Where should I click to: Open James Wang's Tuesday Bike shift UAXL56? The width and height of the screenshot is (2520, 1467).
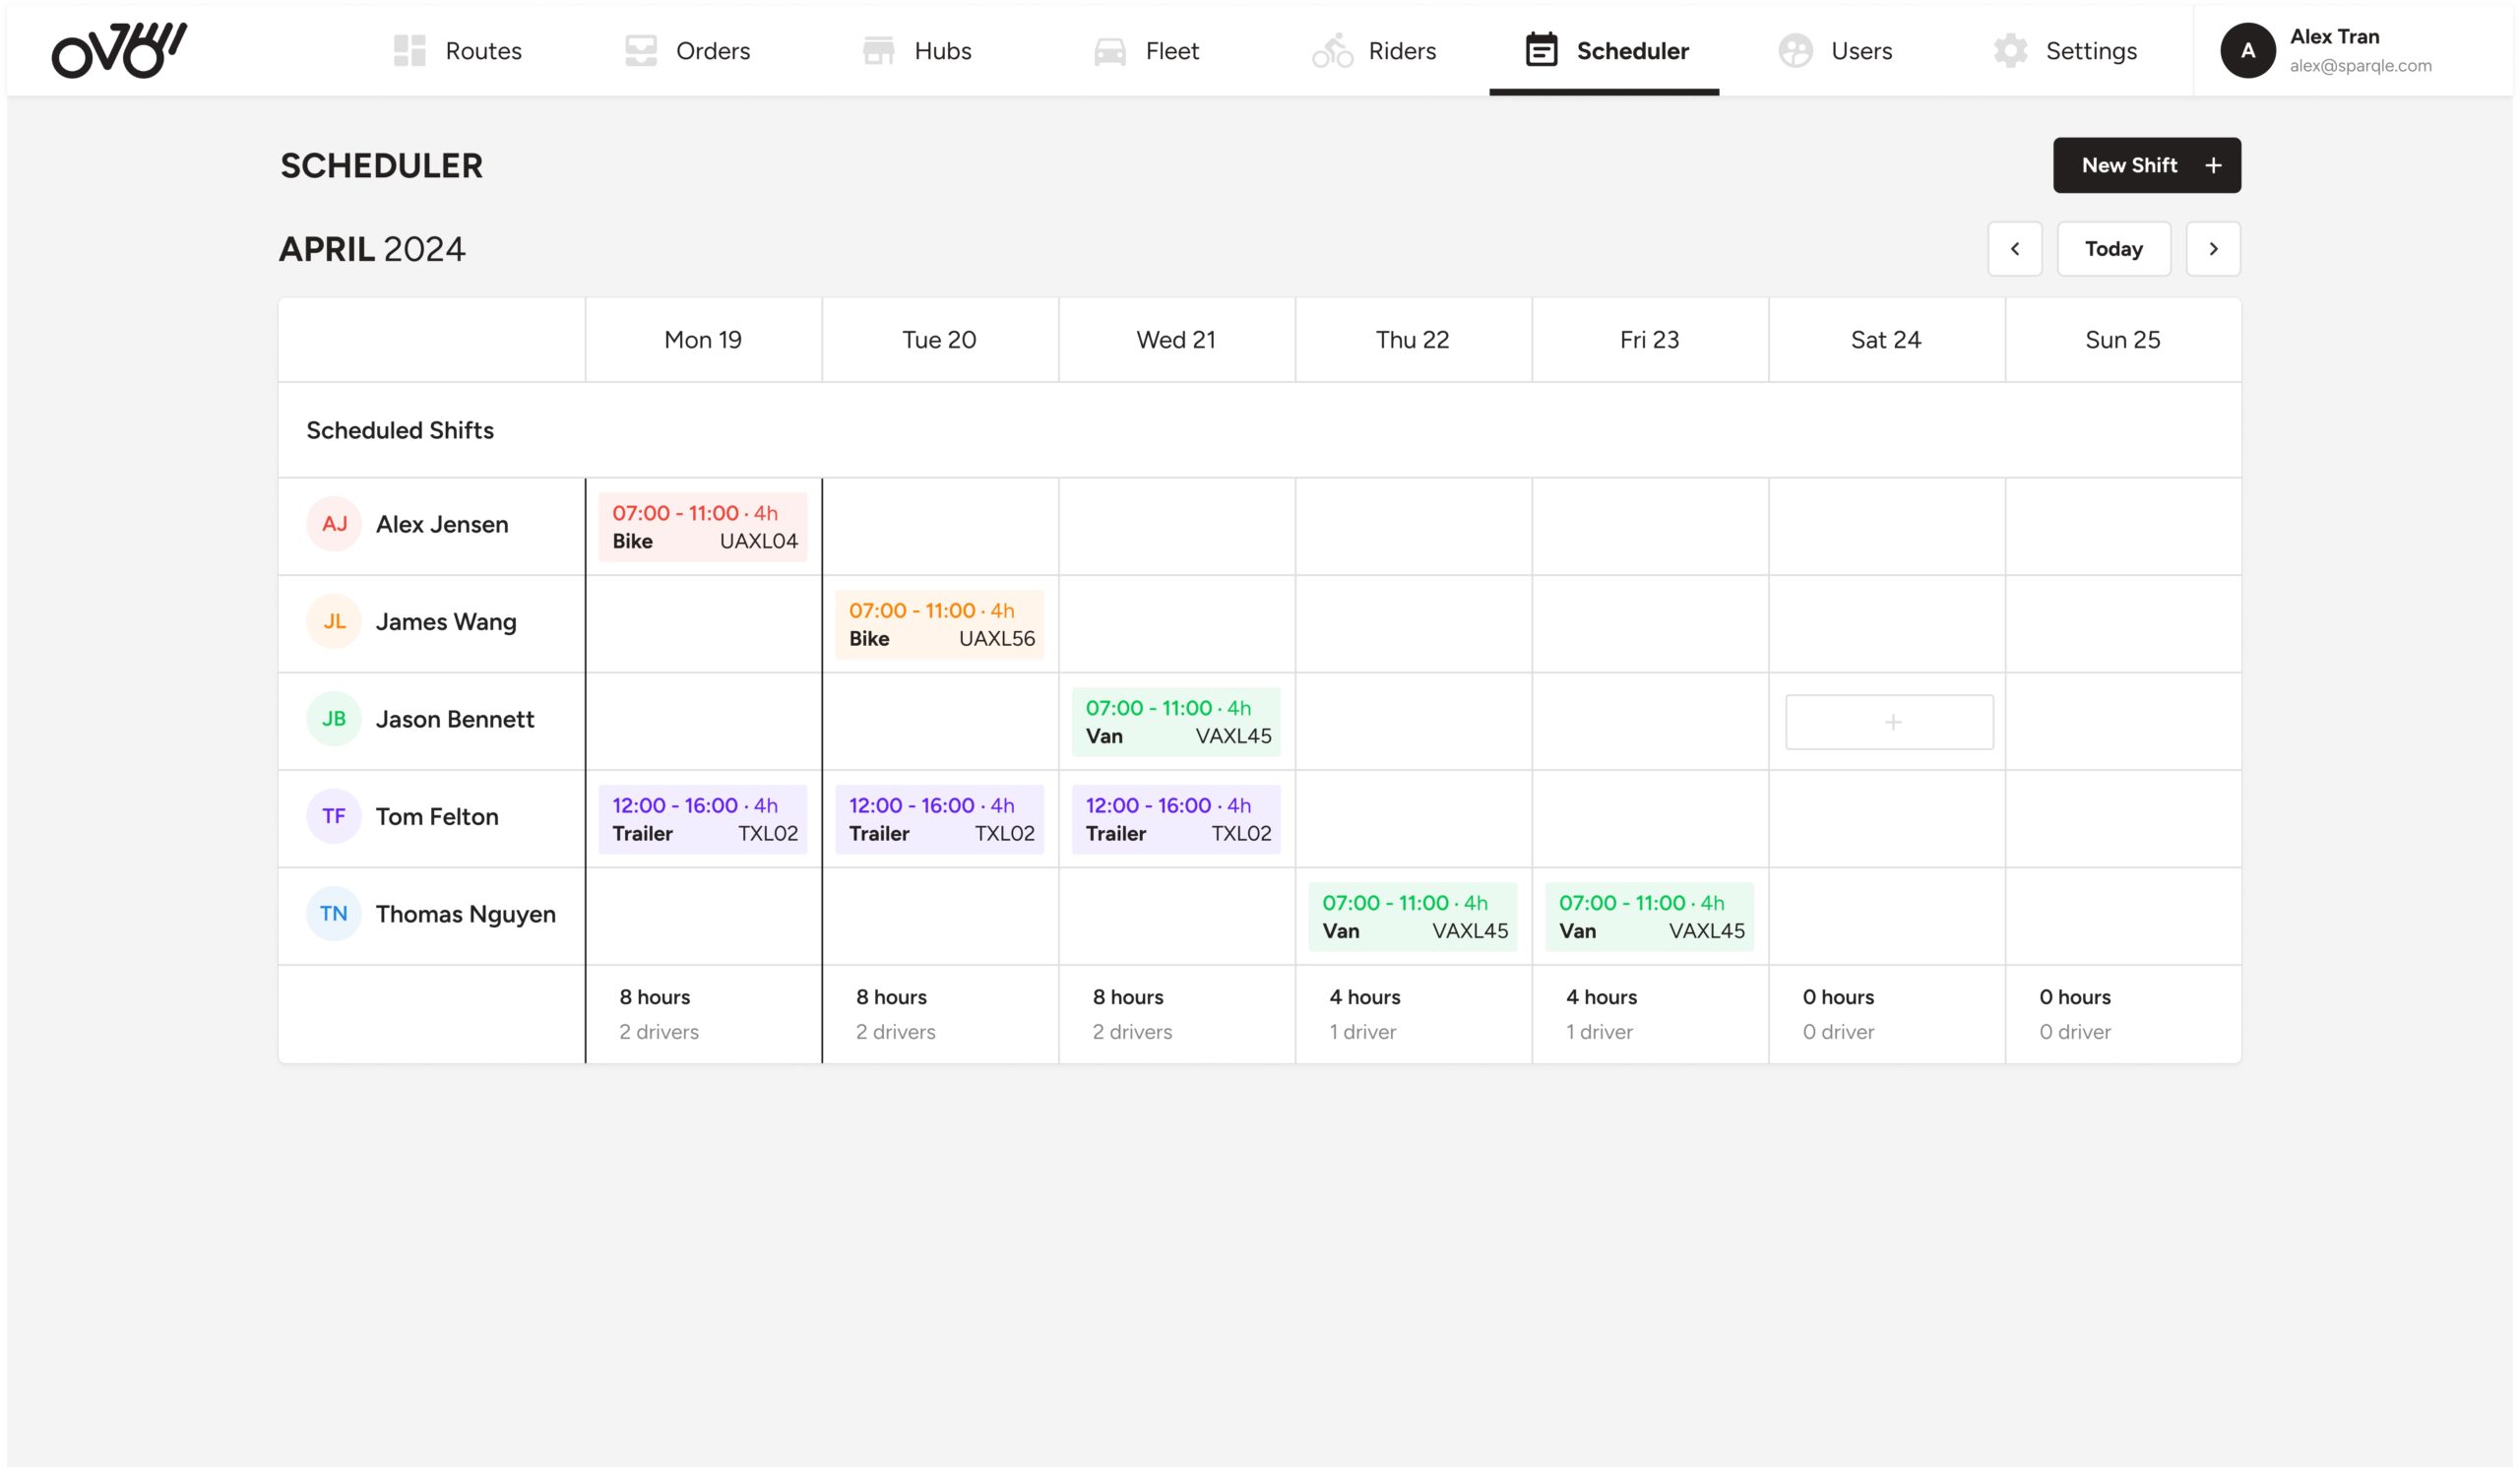pos(939,624)
